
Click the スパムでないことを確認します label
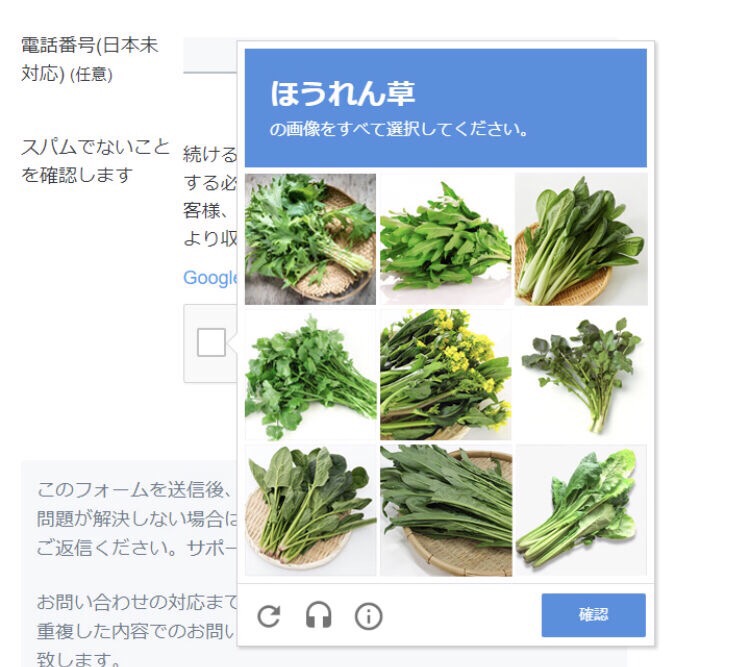click(x=95, y=161)
